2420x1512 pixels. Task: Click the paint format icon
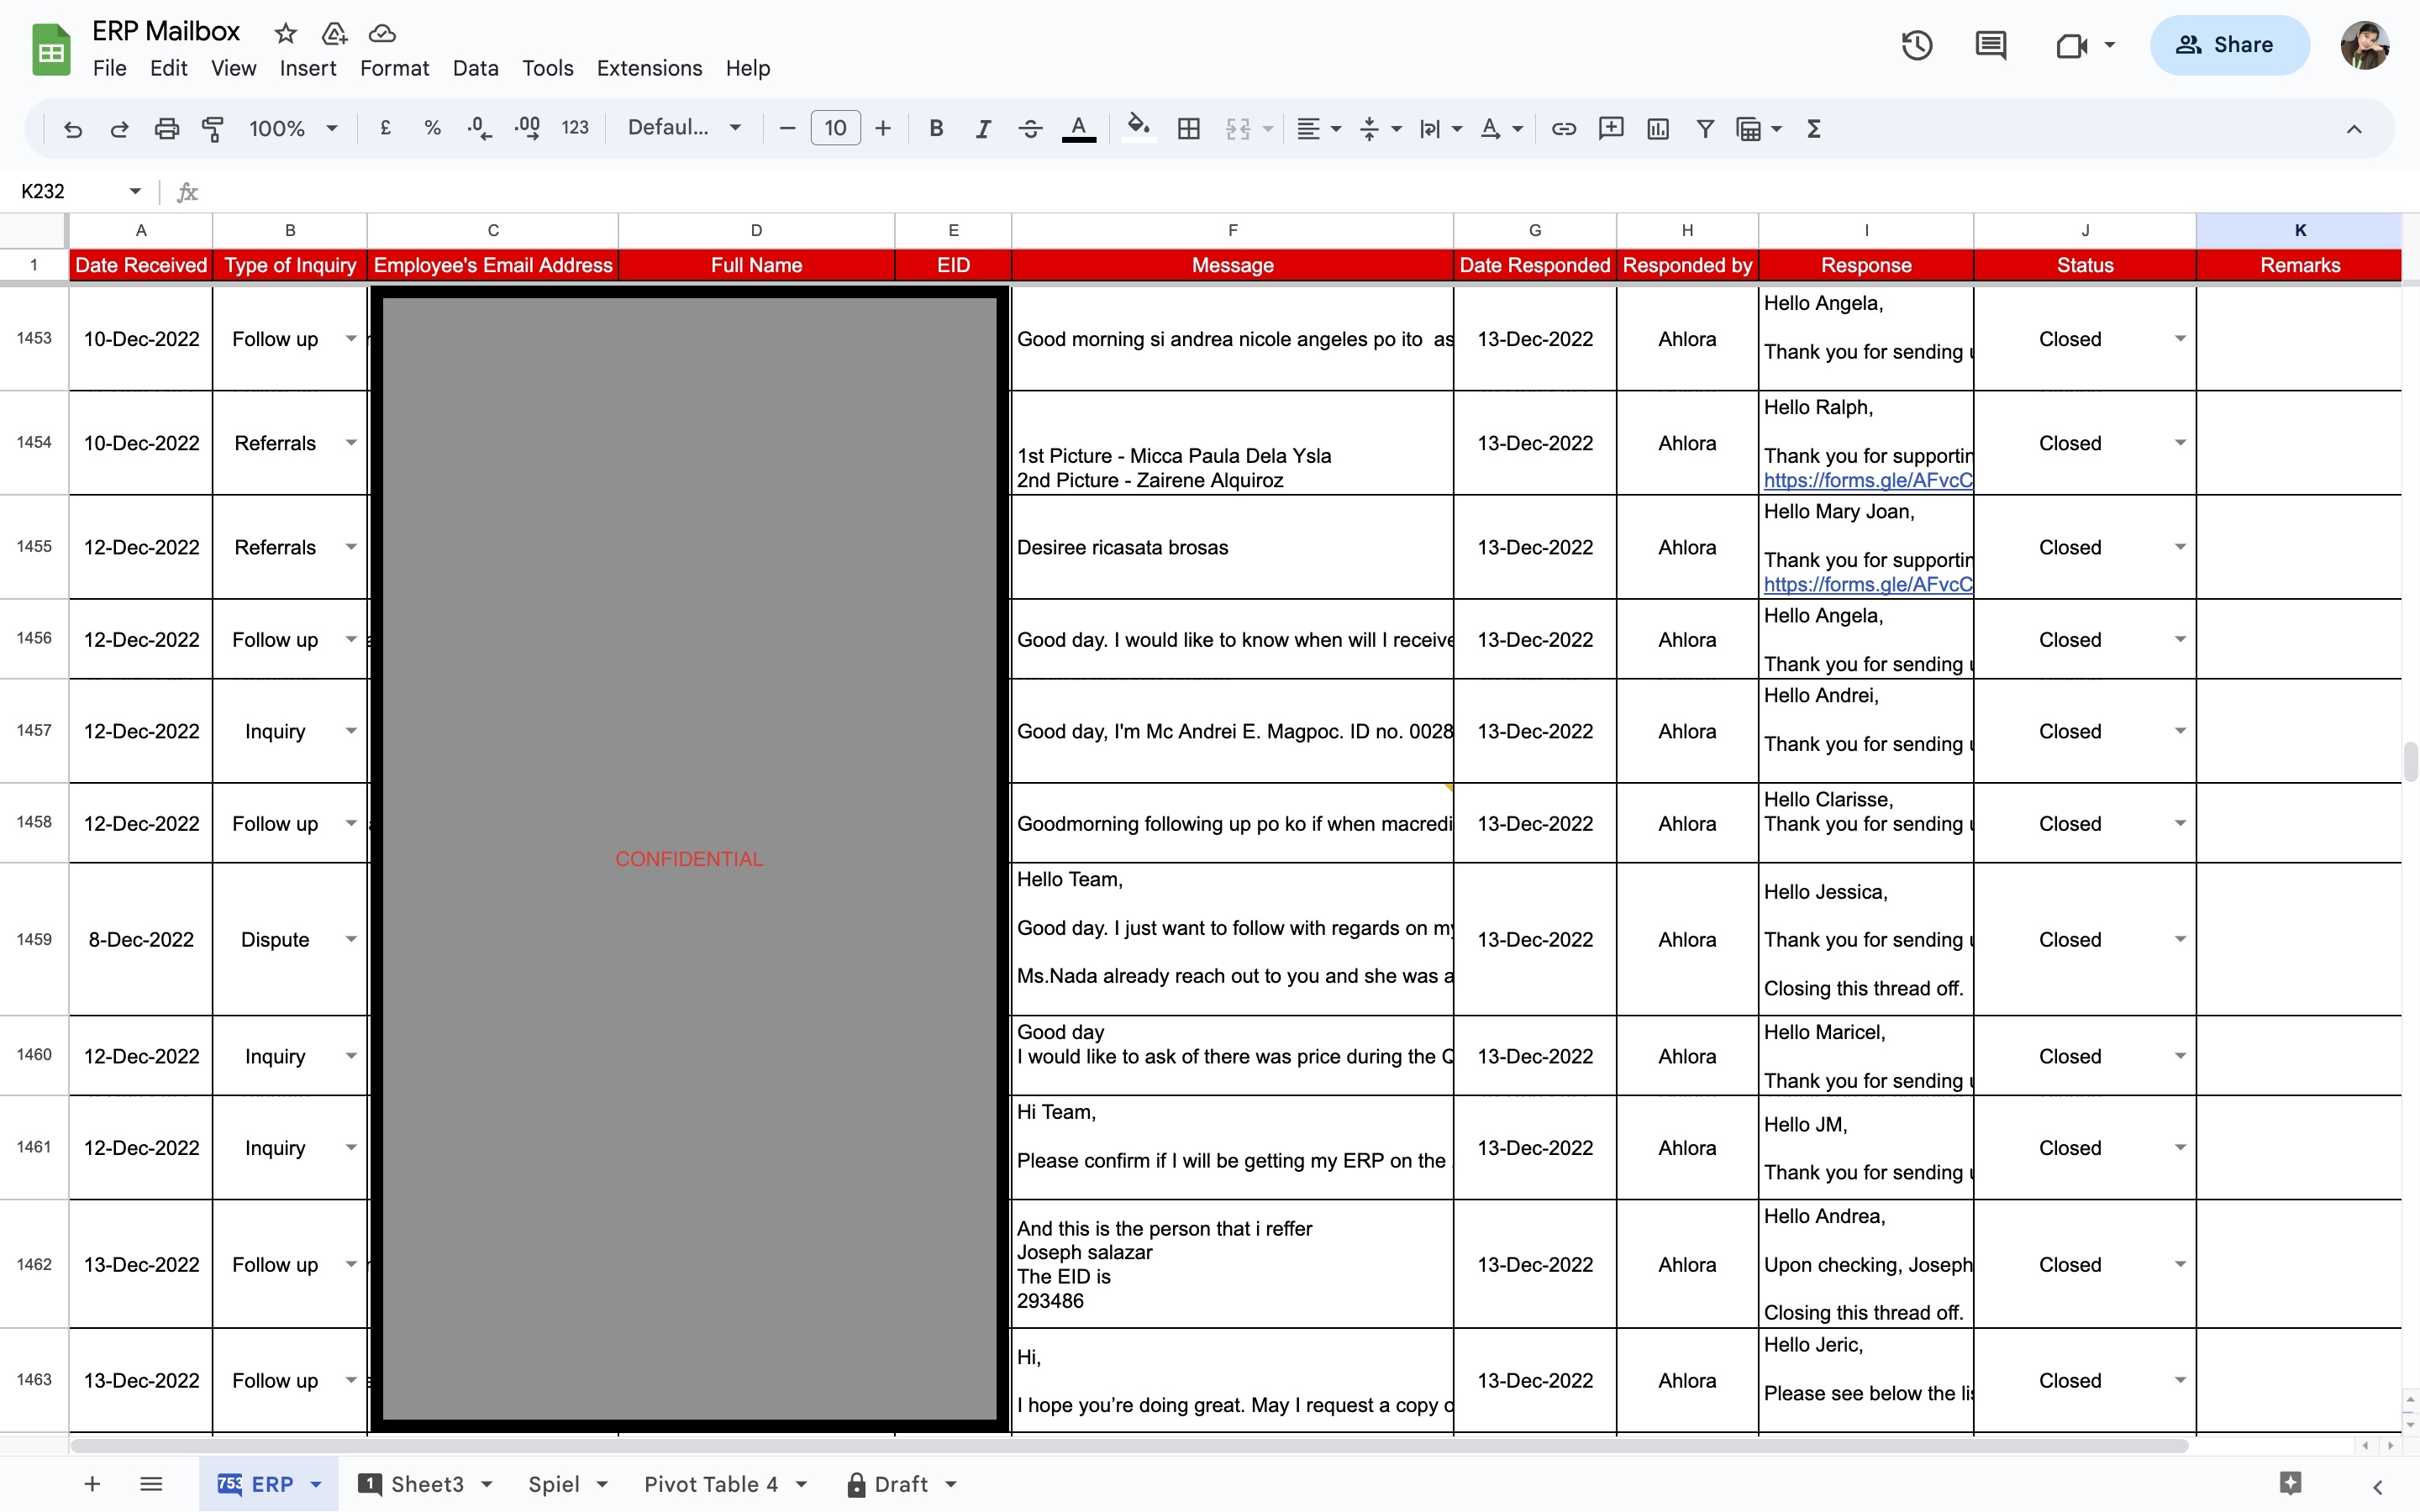click(212, 129)
